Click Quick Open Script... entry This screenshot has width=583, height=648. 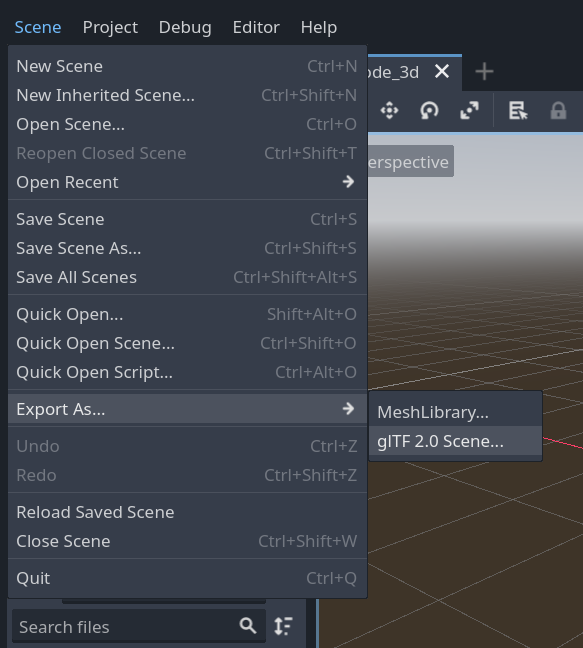(188, 372)
